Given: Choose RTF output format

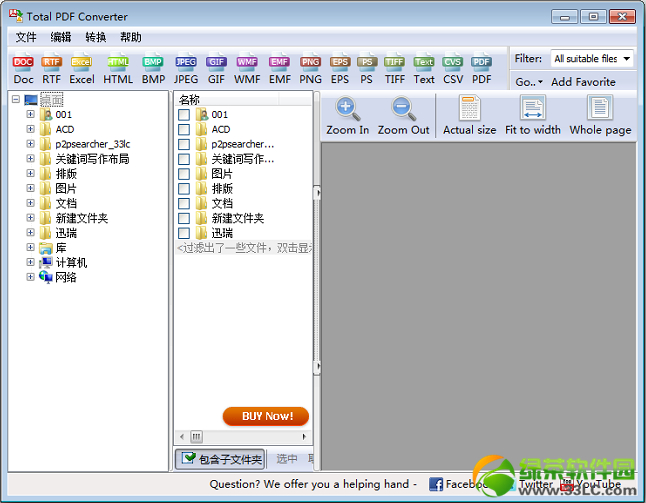Looking at the screenshot, I should [x=51, y=69].
